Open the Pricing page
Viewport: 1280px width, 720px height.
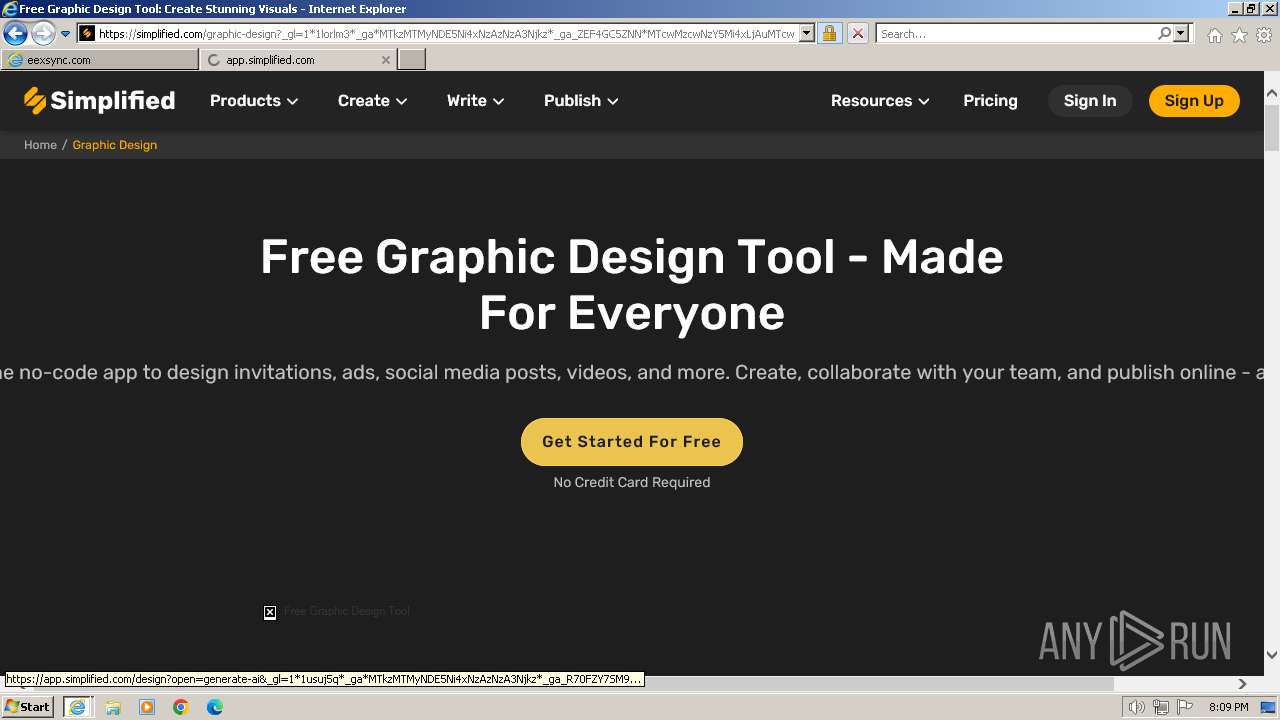pyautogui.click(x=990, y=101)
